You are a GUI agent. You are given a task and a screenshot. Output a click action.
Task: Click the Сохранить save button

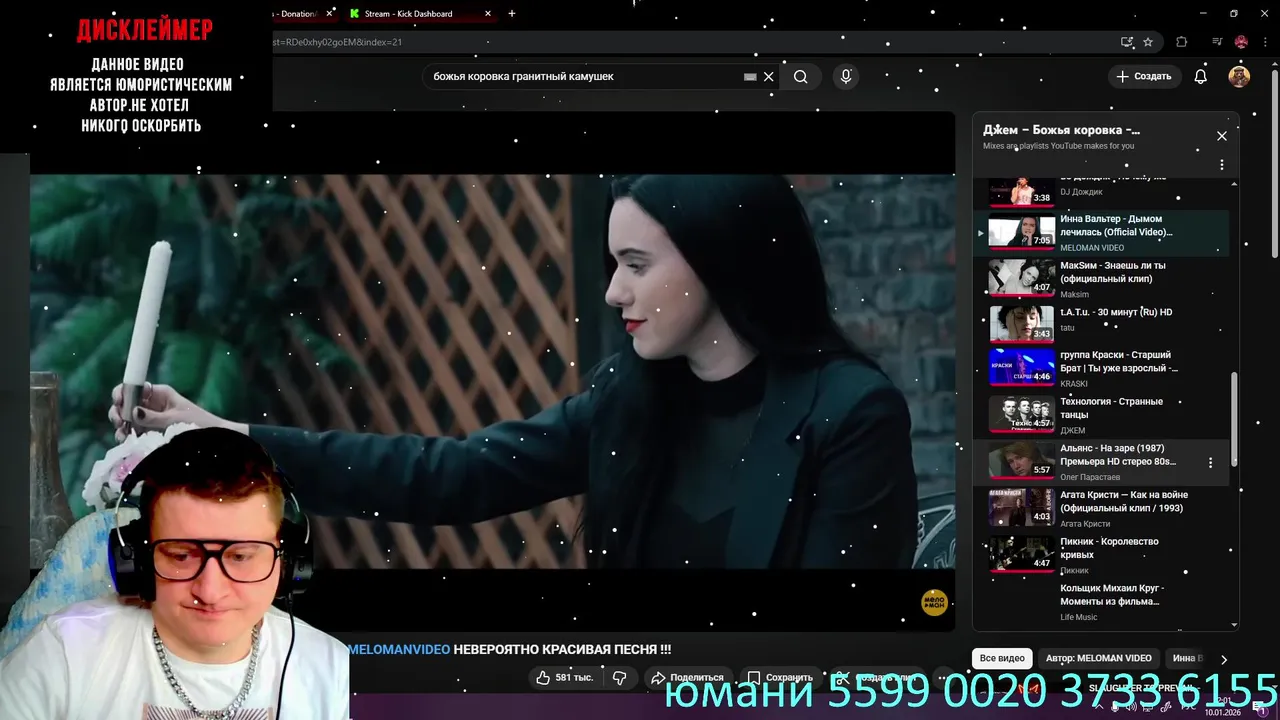(x=780, y=677)
